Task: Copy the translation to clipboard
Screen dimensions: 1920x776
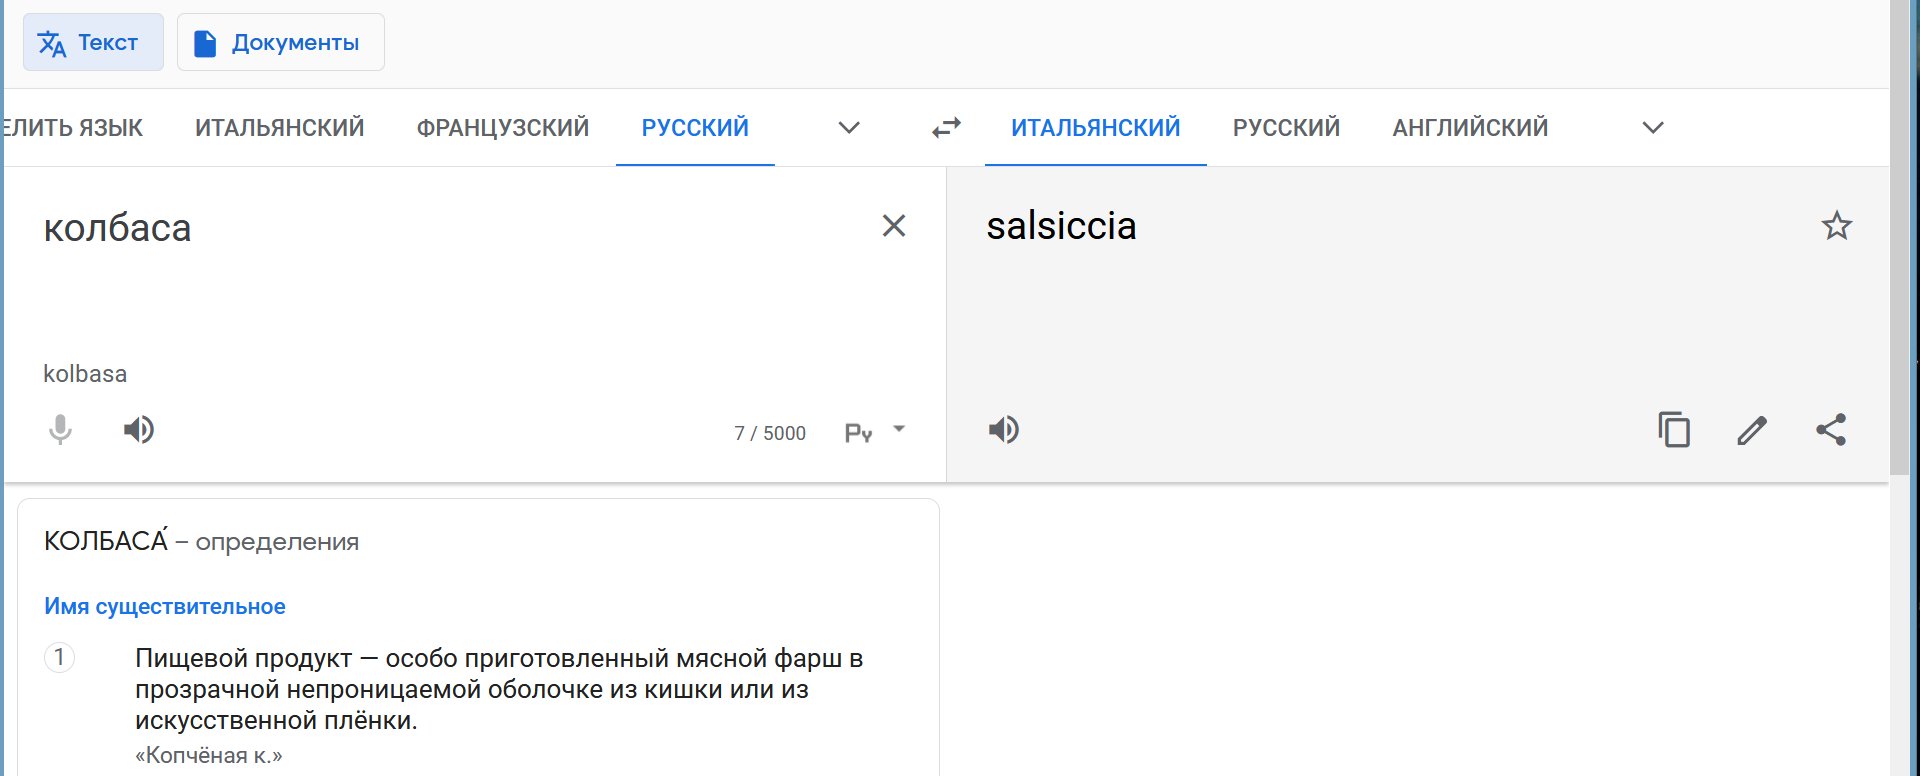Action: pyautogui.click(x=1674, y=430)
